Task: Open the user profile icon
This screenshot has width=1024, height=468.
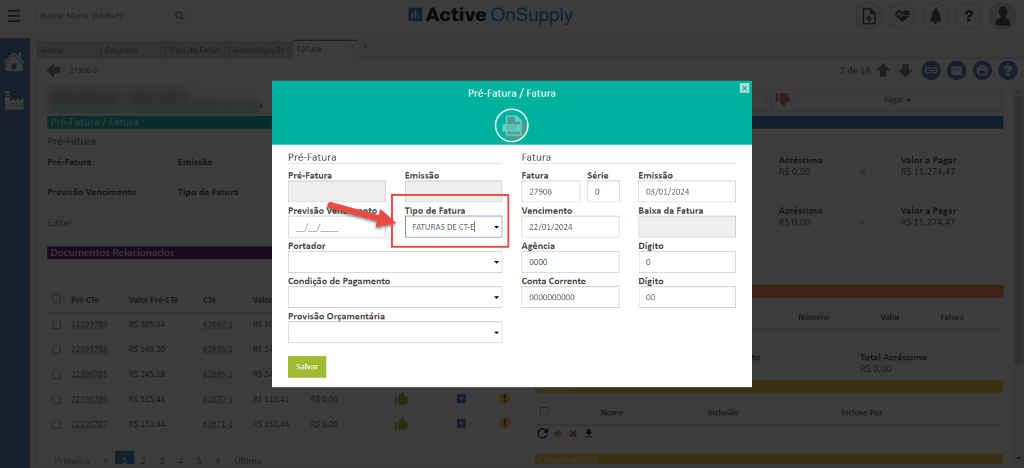Action: click(x=1001, y=16)
